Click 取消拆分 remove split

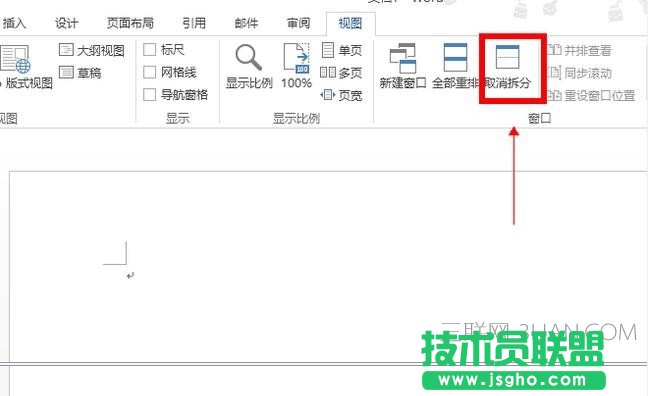pyautogui.click(x=507, y=67)
